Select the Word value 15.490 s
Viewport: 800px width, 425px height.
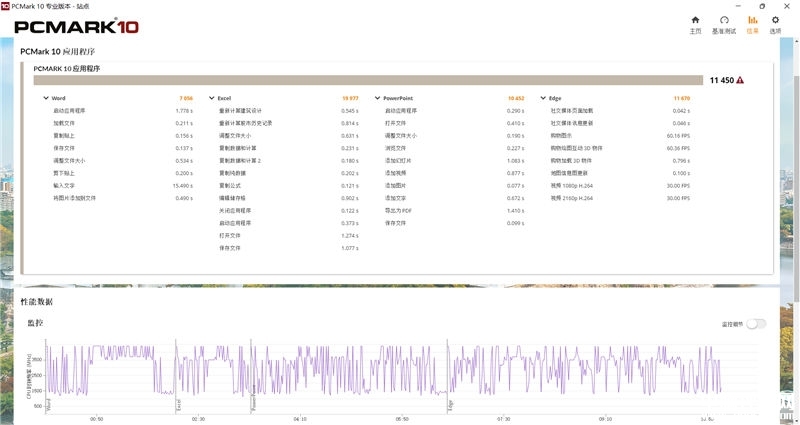(183, 186)
